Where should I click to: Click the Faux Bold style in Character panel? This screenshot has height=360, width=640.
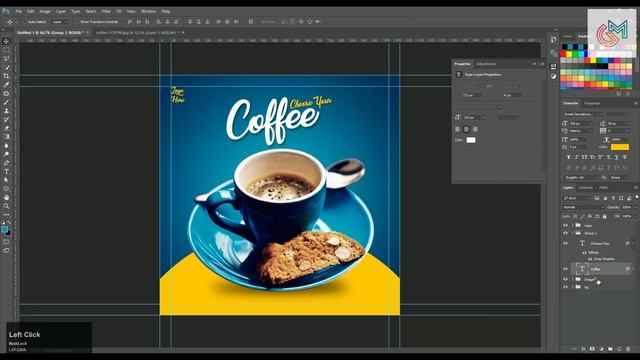(569, 157)
